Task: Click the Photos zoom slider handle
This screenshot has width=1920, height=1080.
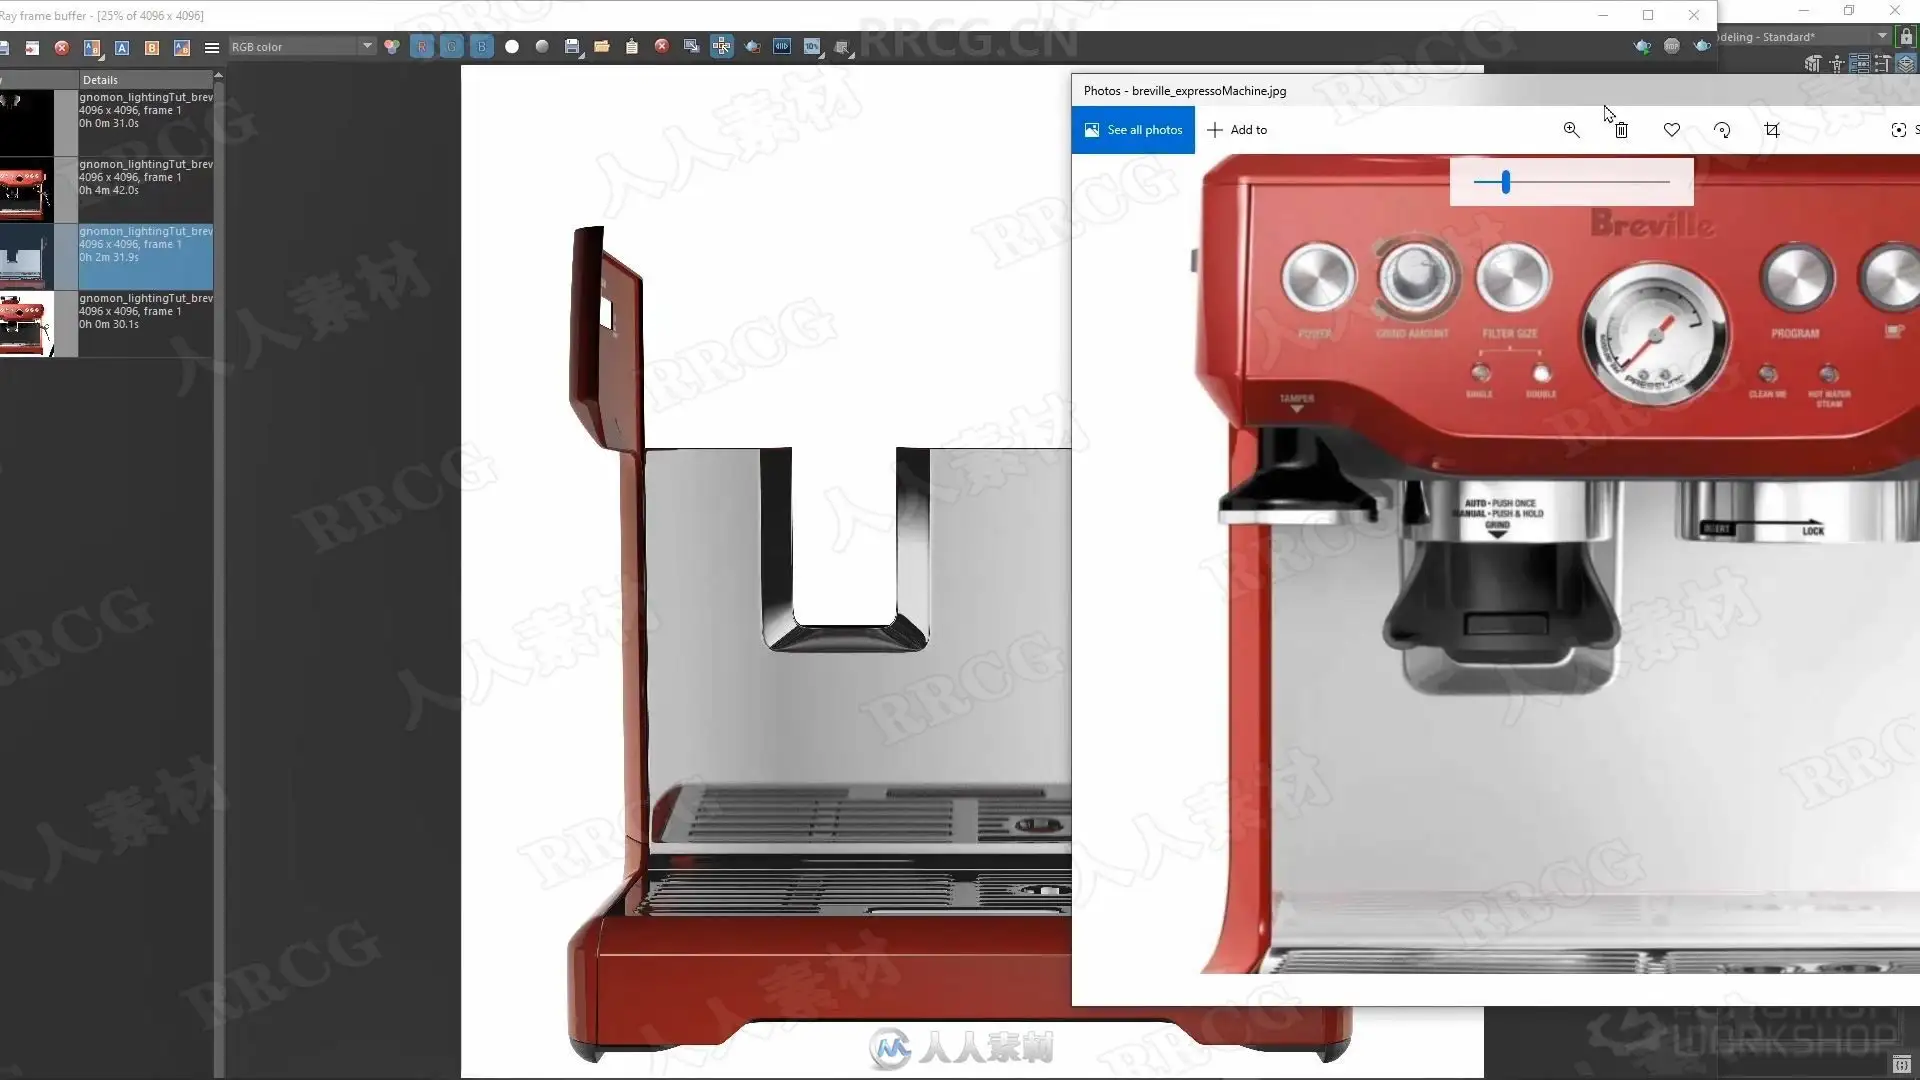Action: click(1506, 182)
